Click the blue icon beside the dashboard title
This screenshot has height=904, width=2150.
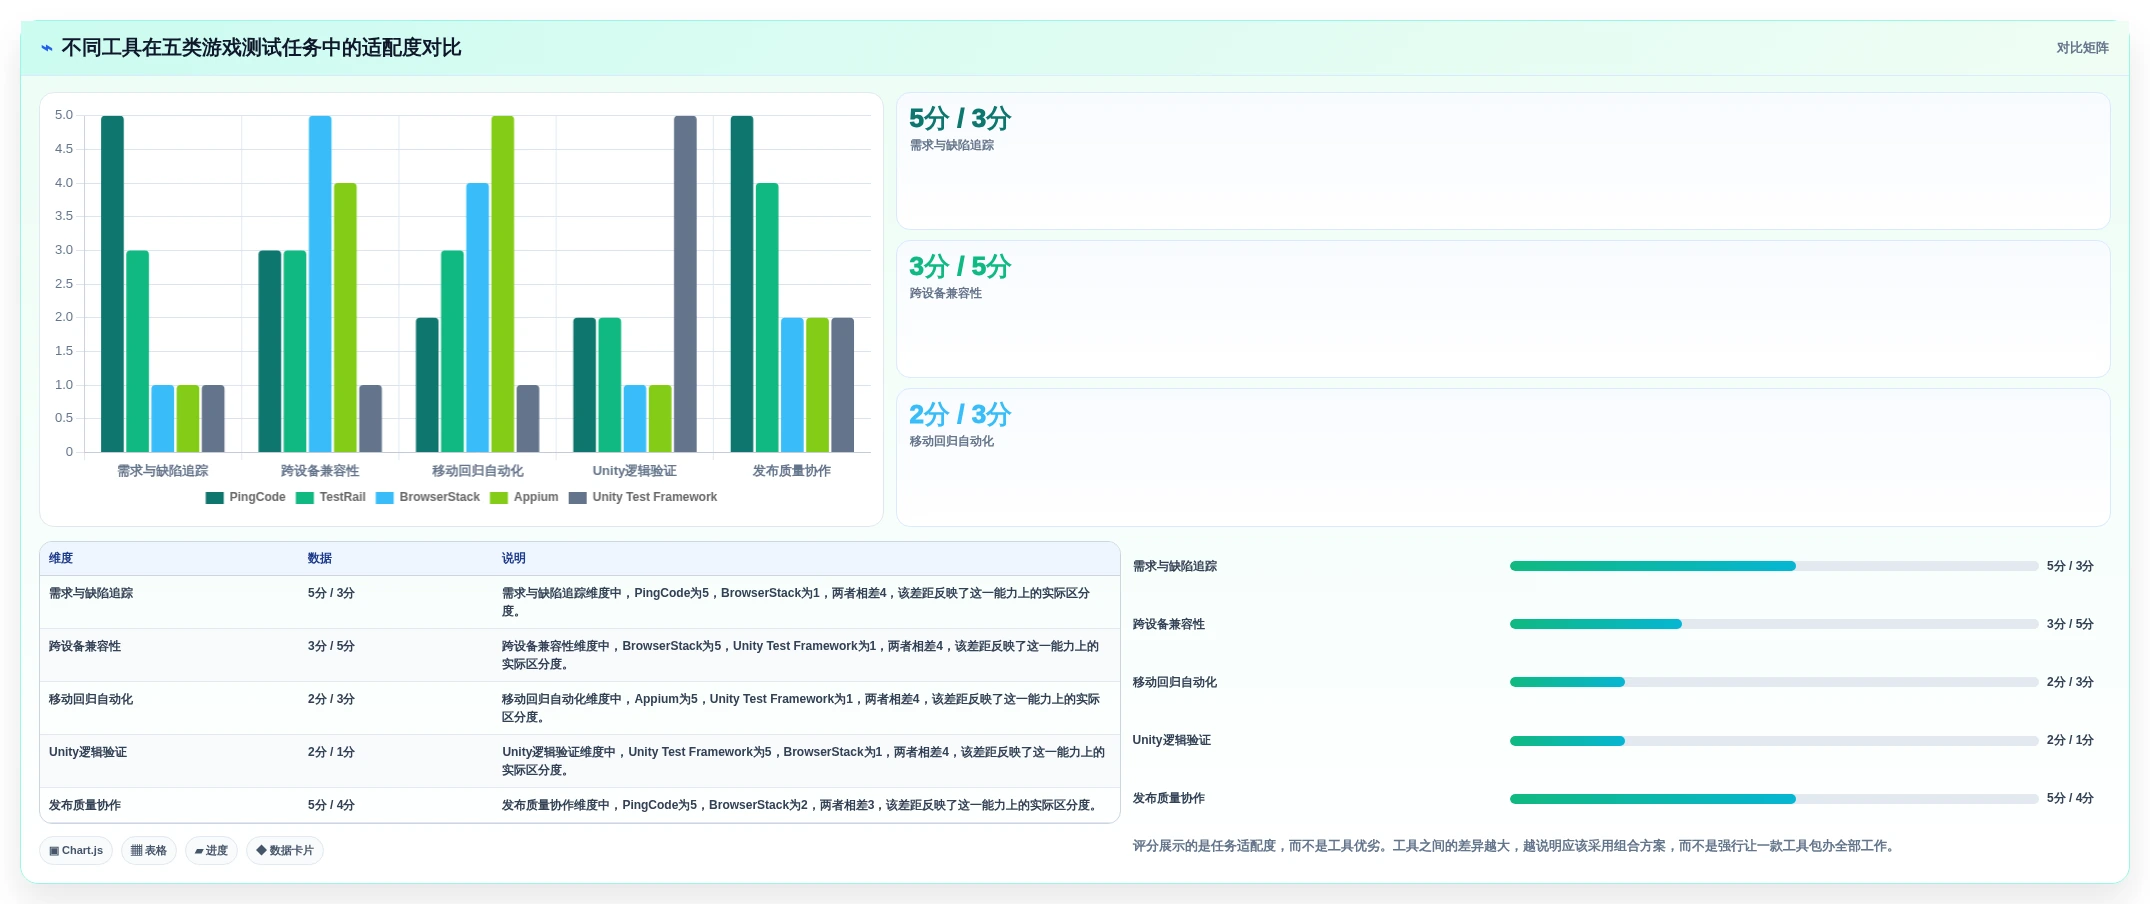point(46,48)
